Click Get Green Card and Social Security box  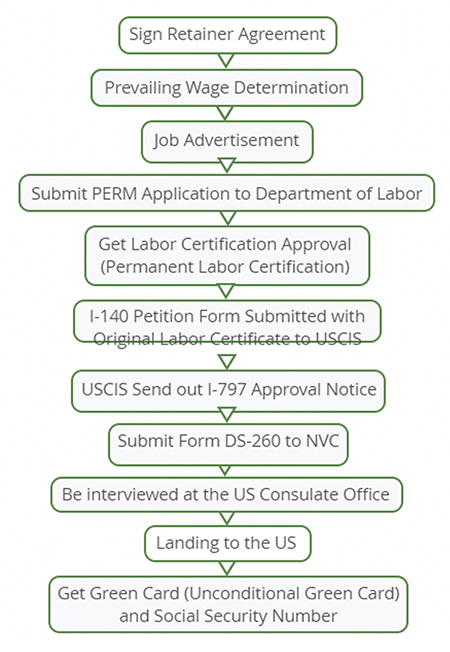click(228, 605)
